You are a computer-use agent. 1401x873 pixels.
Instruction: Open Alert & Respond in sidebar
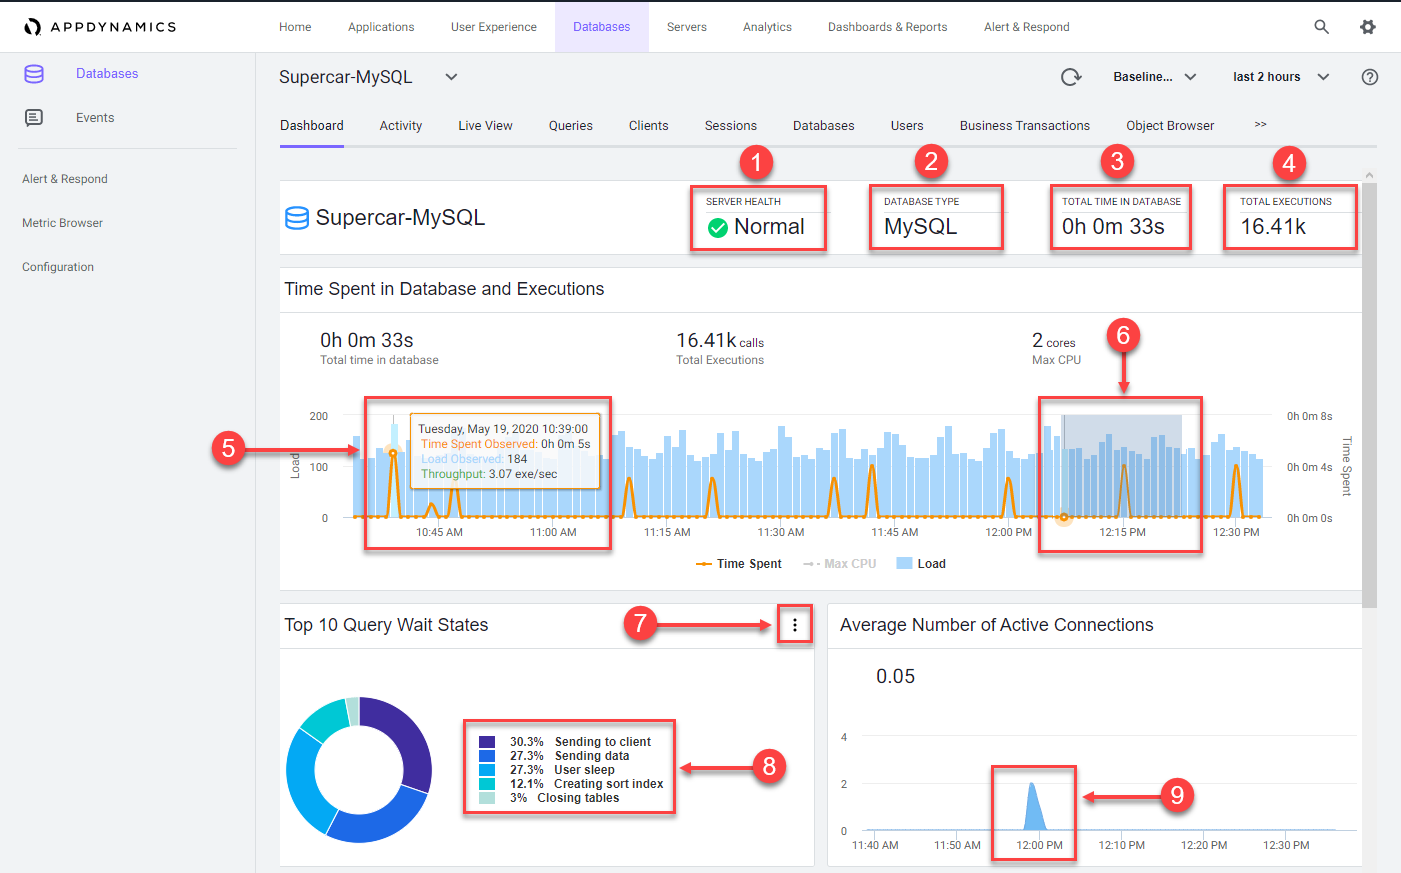tap(65, 179)
